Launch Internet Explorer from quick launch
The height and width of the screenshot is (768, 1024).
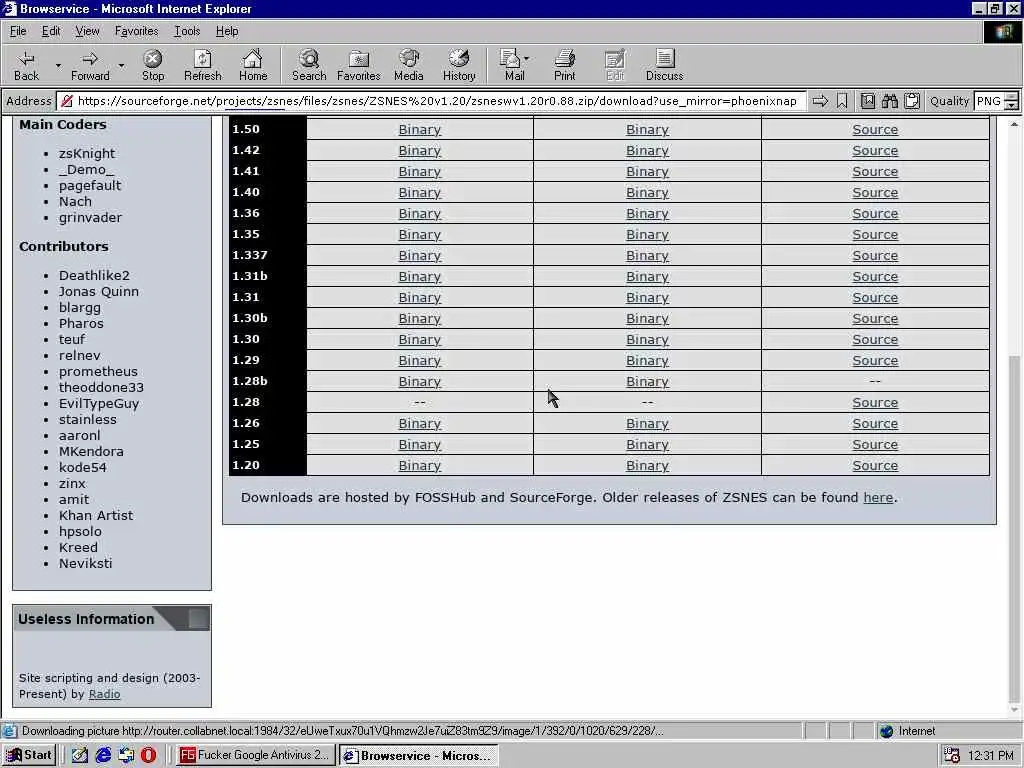pyautogui.click(x=103, y=755)
